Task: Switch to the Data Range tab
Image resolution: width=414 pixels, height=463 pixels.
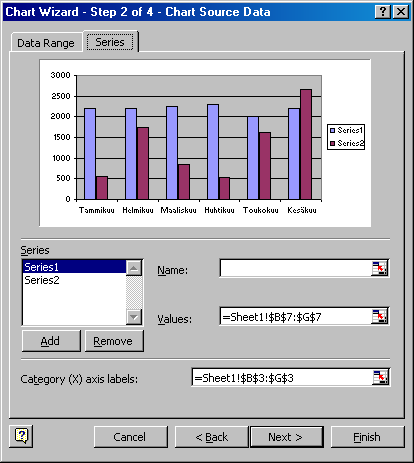Action: (46, 43)
